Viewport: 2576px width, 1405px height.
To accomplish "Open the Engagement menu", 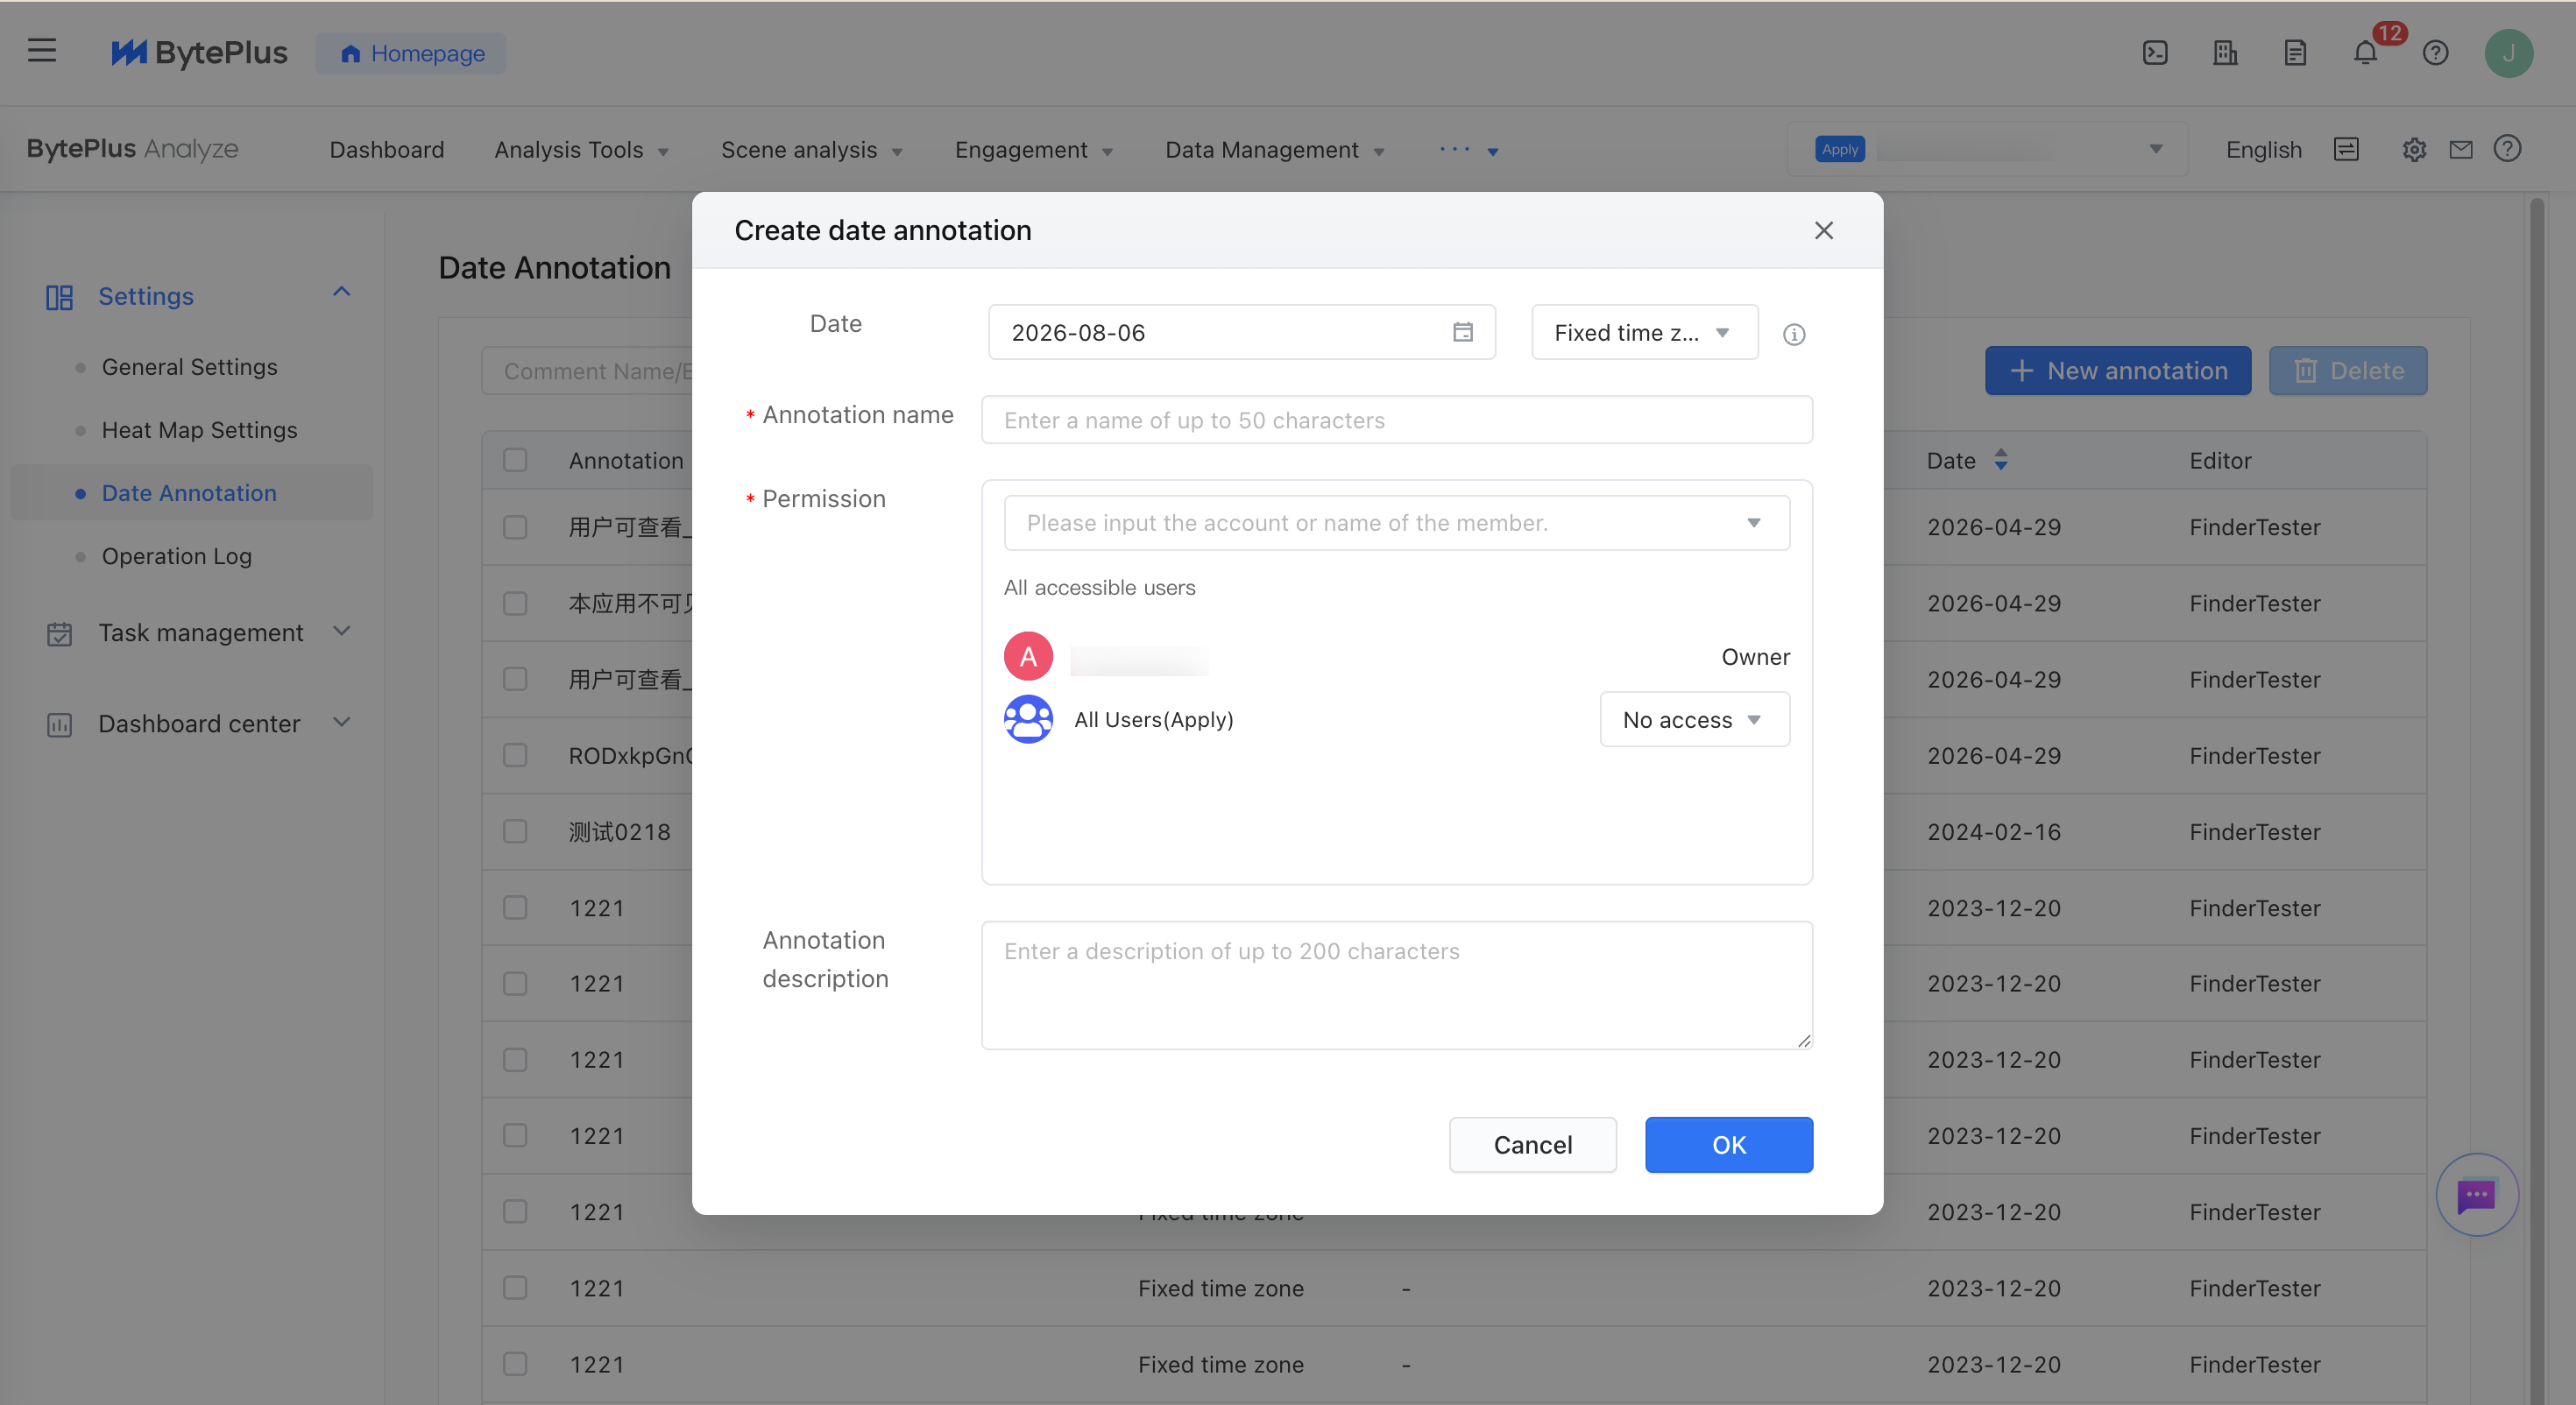I will coord(1033,150).
